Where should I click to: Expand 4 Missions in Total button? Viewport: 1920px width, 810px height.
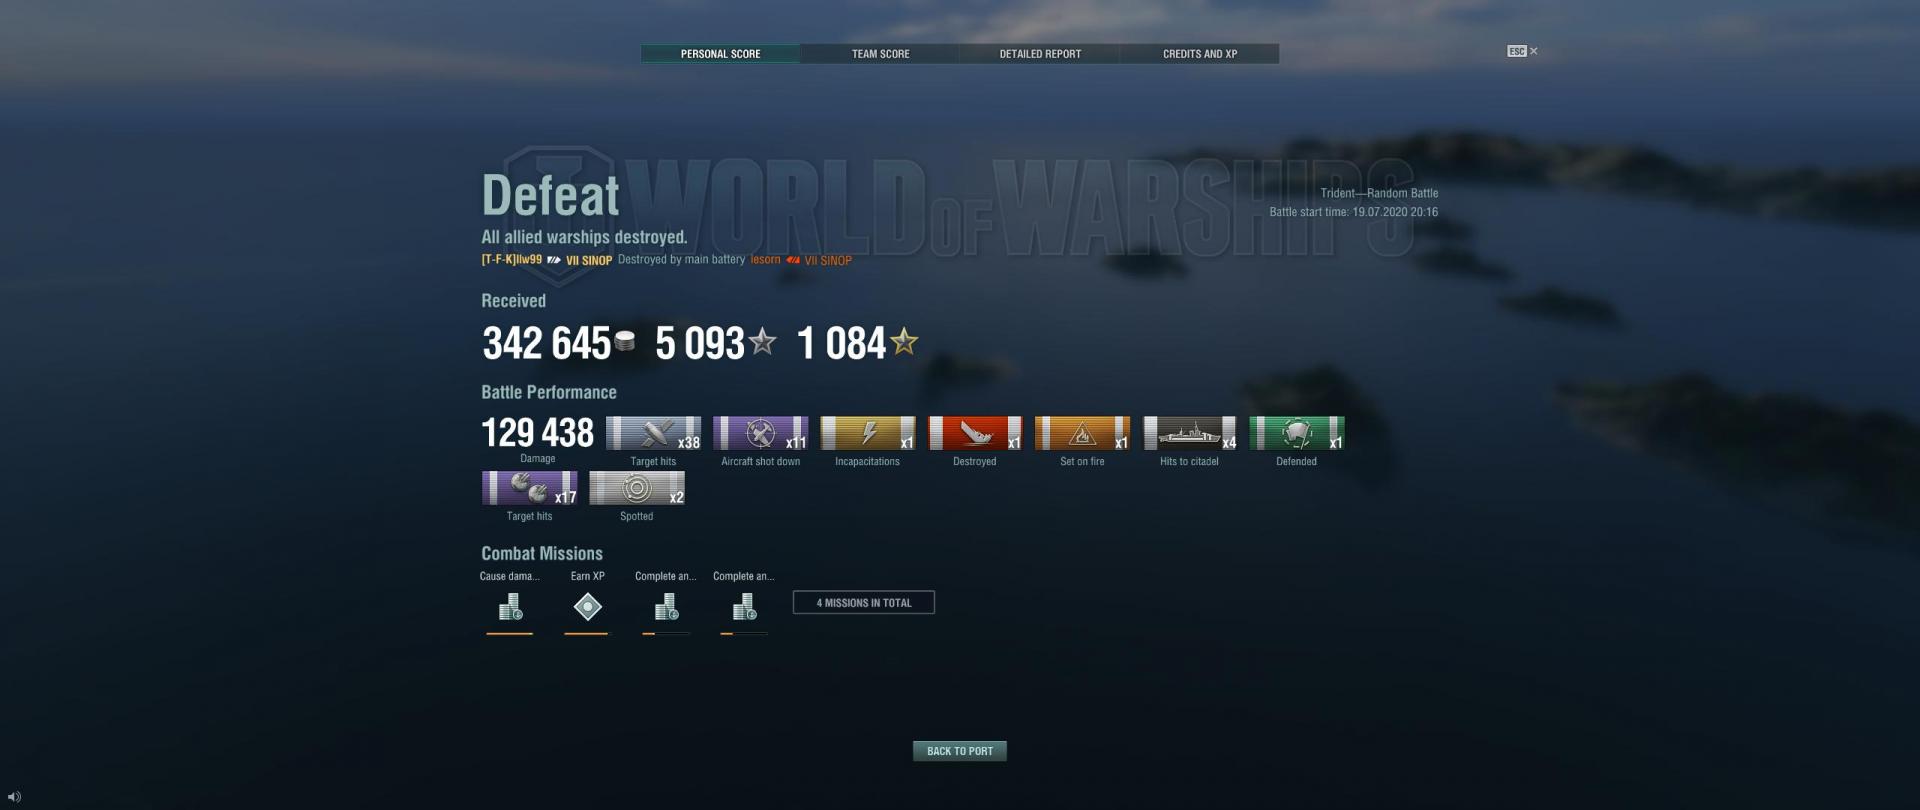click(x=864, y=603)
